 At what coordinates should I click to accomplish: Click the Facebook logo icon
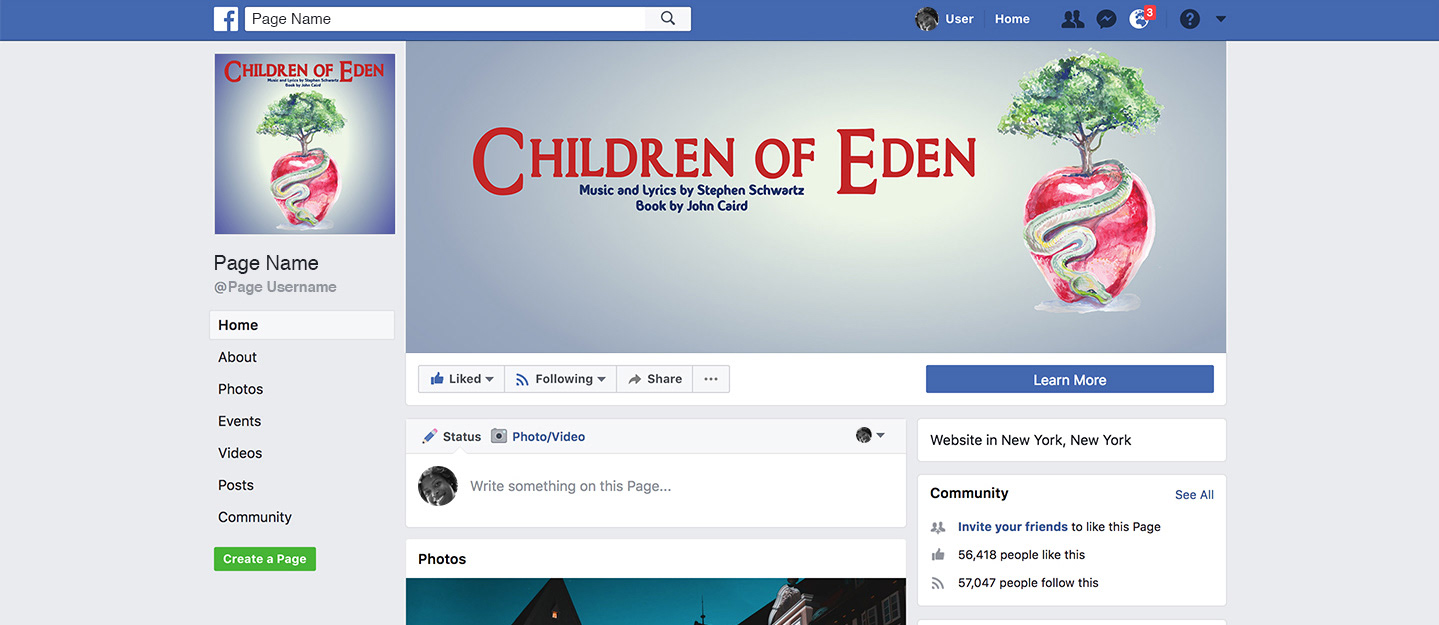pyautogui.click(x=226, y=19)
